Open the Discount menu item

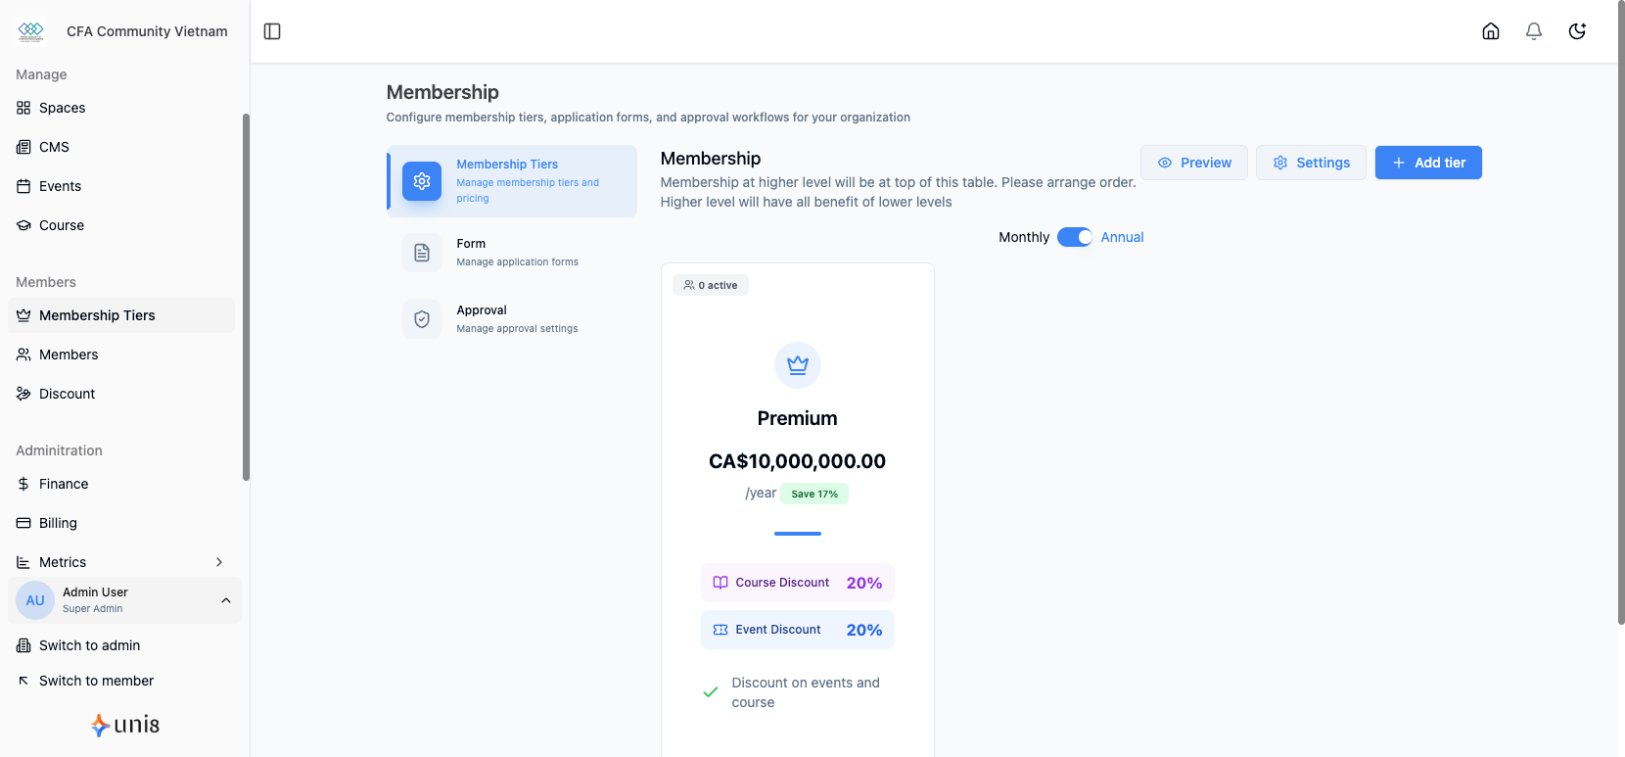pos(67,394)
